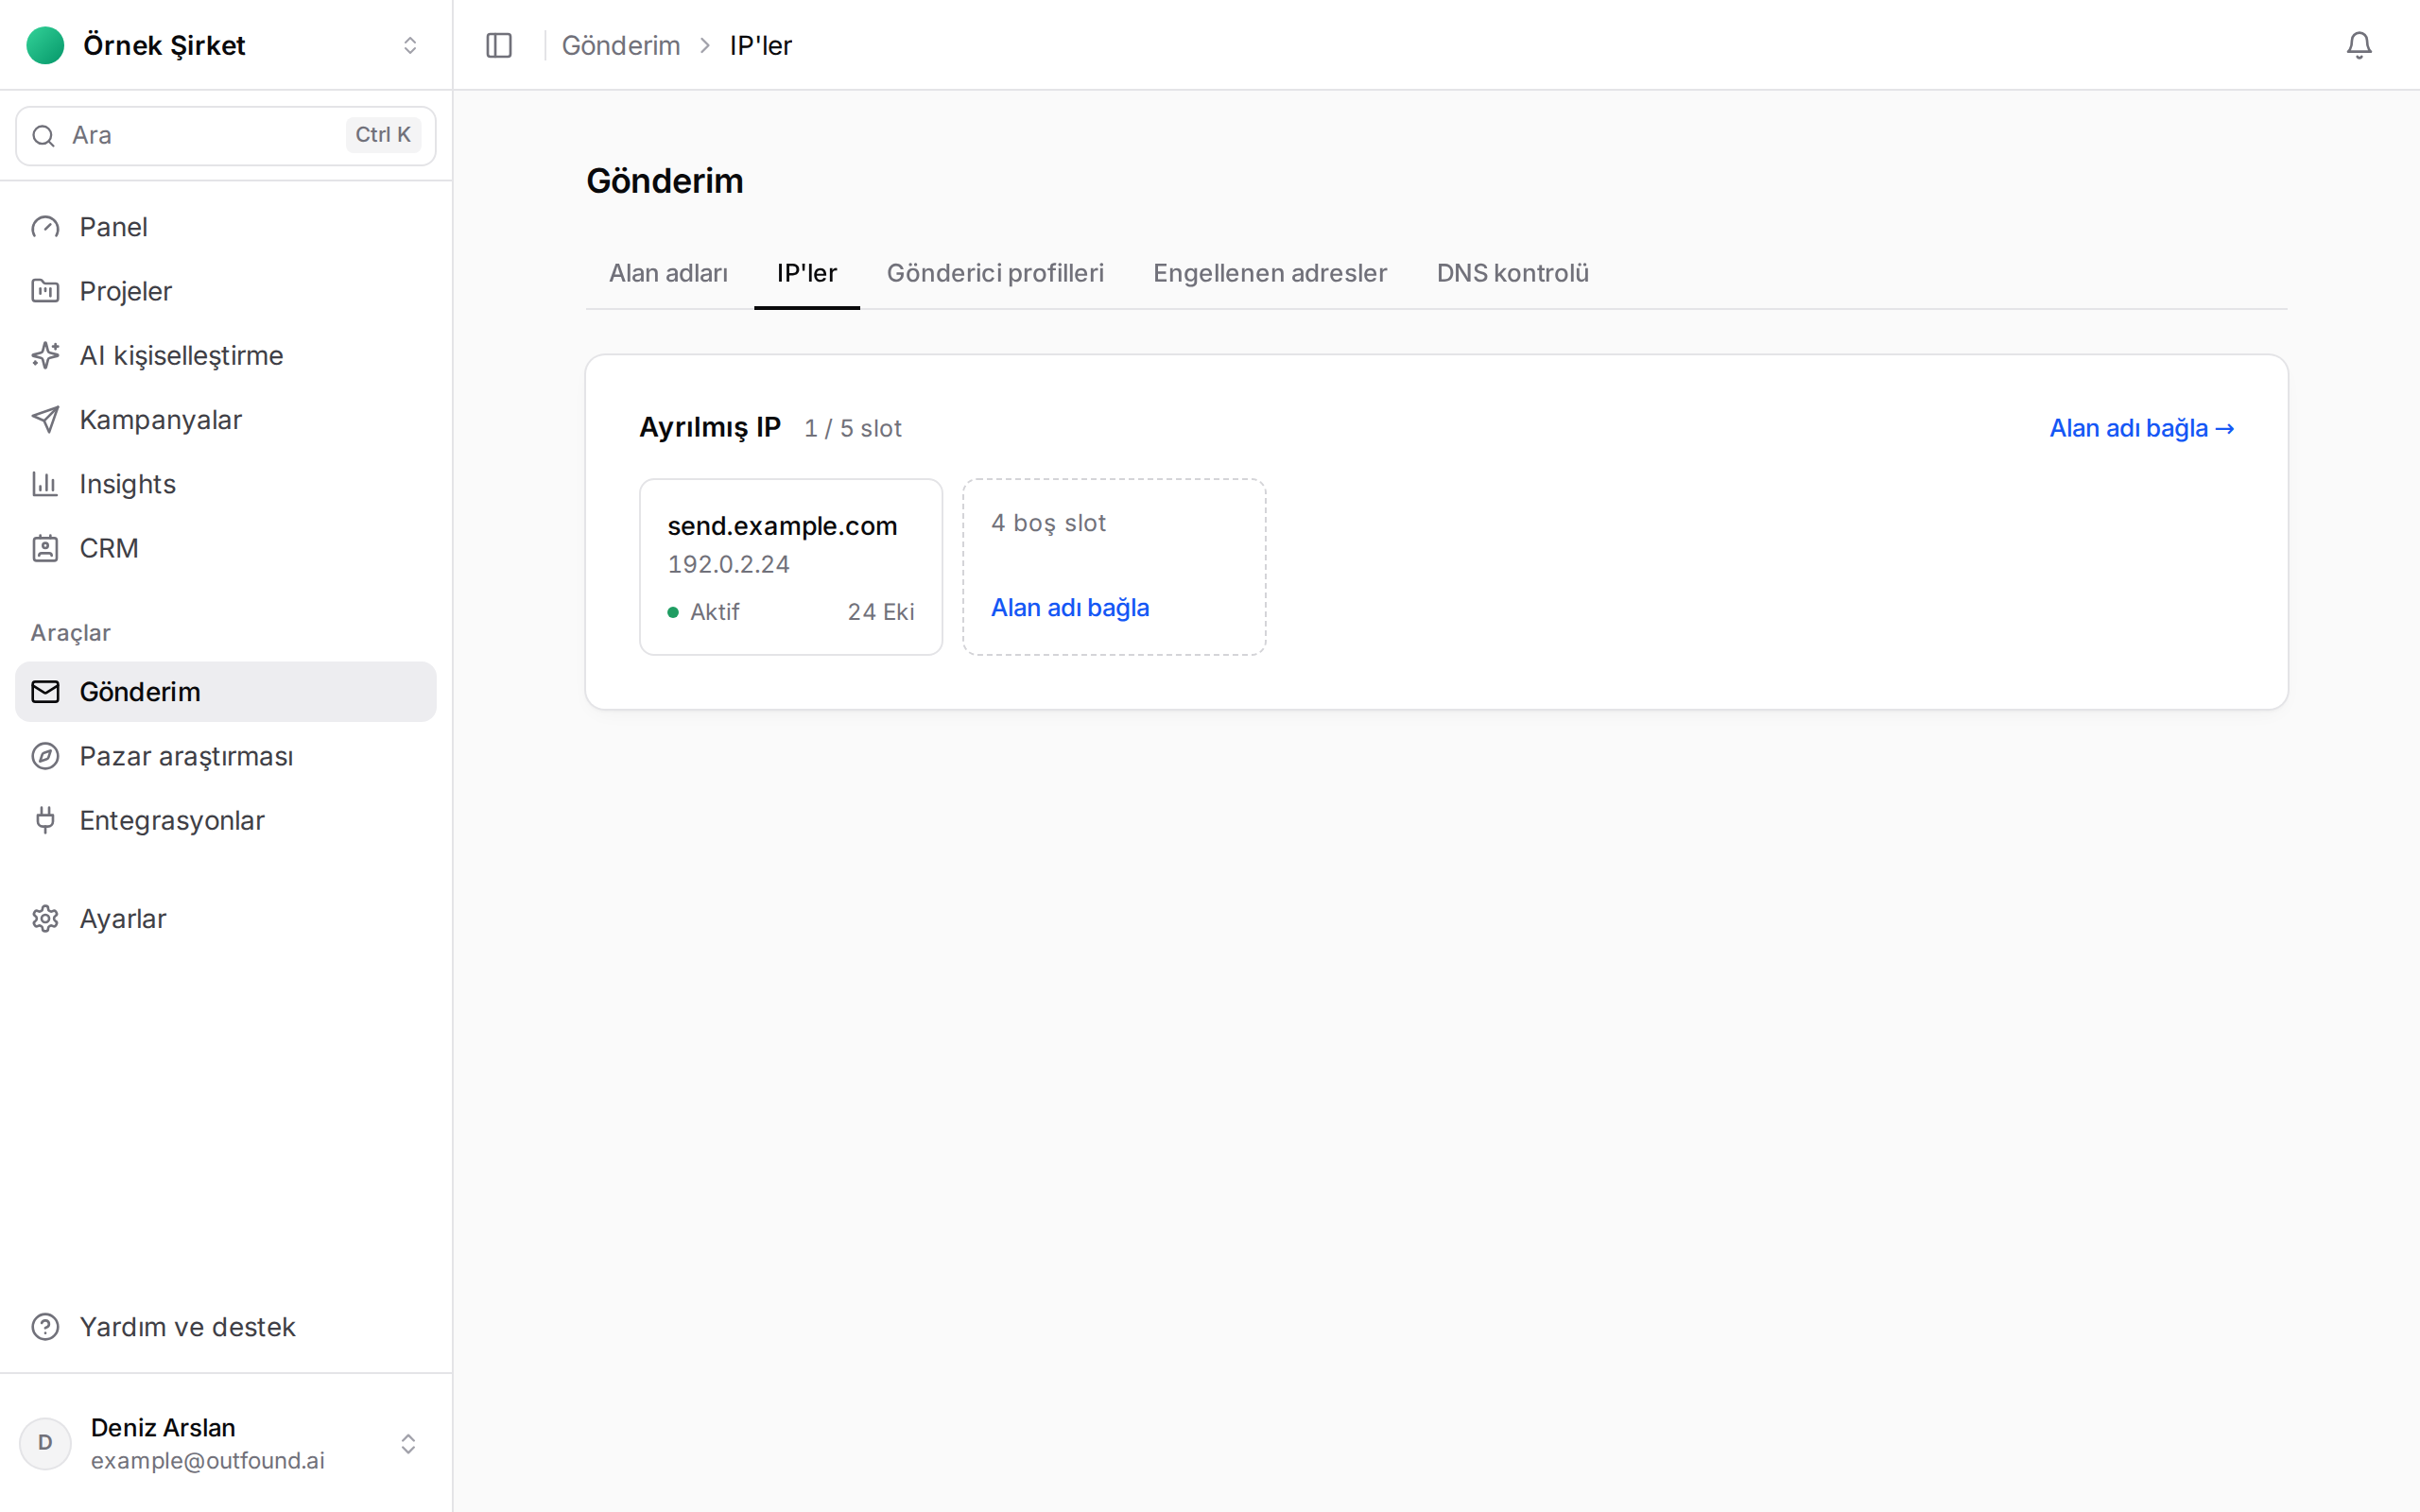
Task: Expand the Deniz Arslan account menu chevrons
Action: click(408, 1443)
